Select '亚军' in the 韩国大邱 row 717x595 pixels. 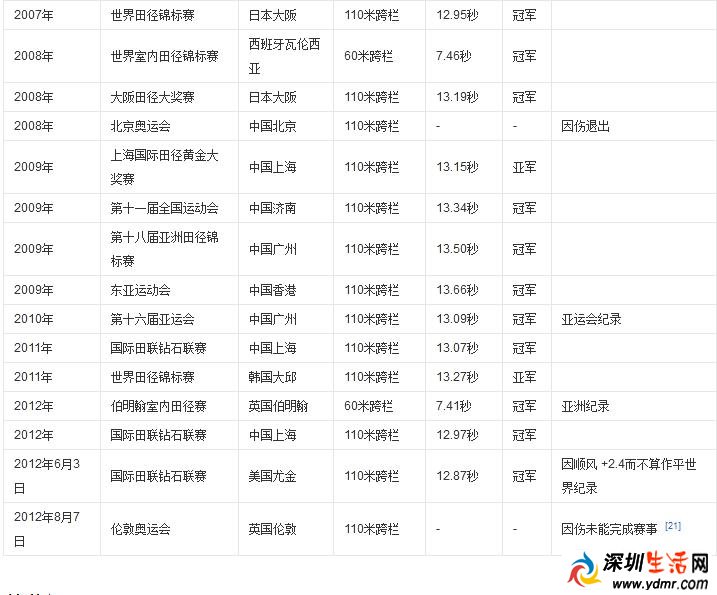[524, 377]
